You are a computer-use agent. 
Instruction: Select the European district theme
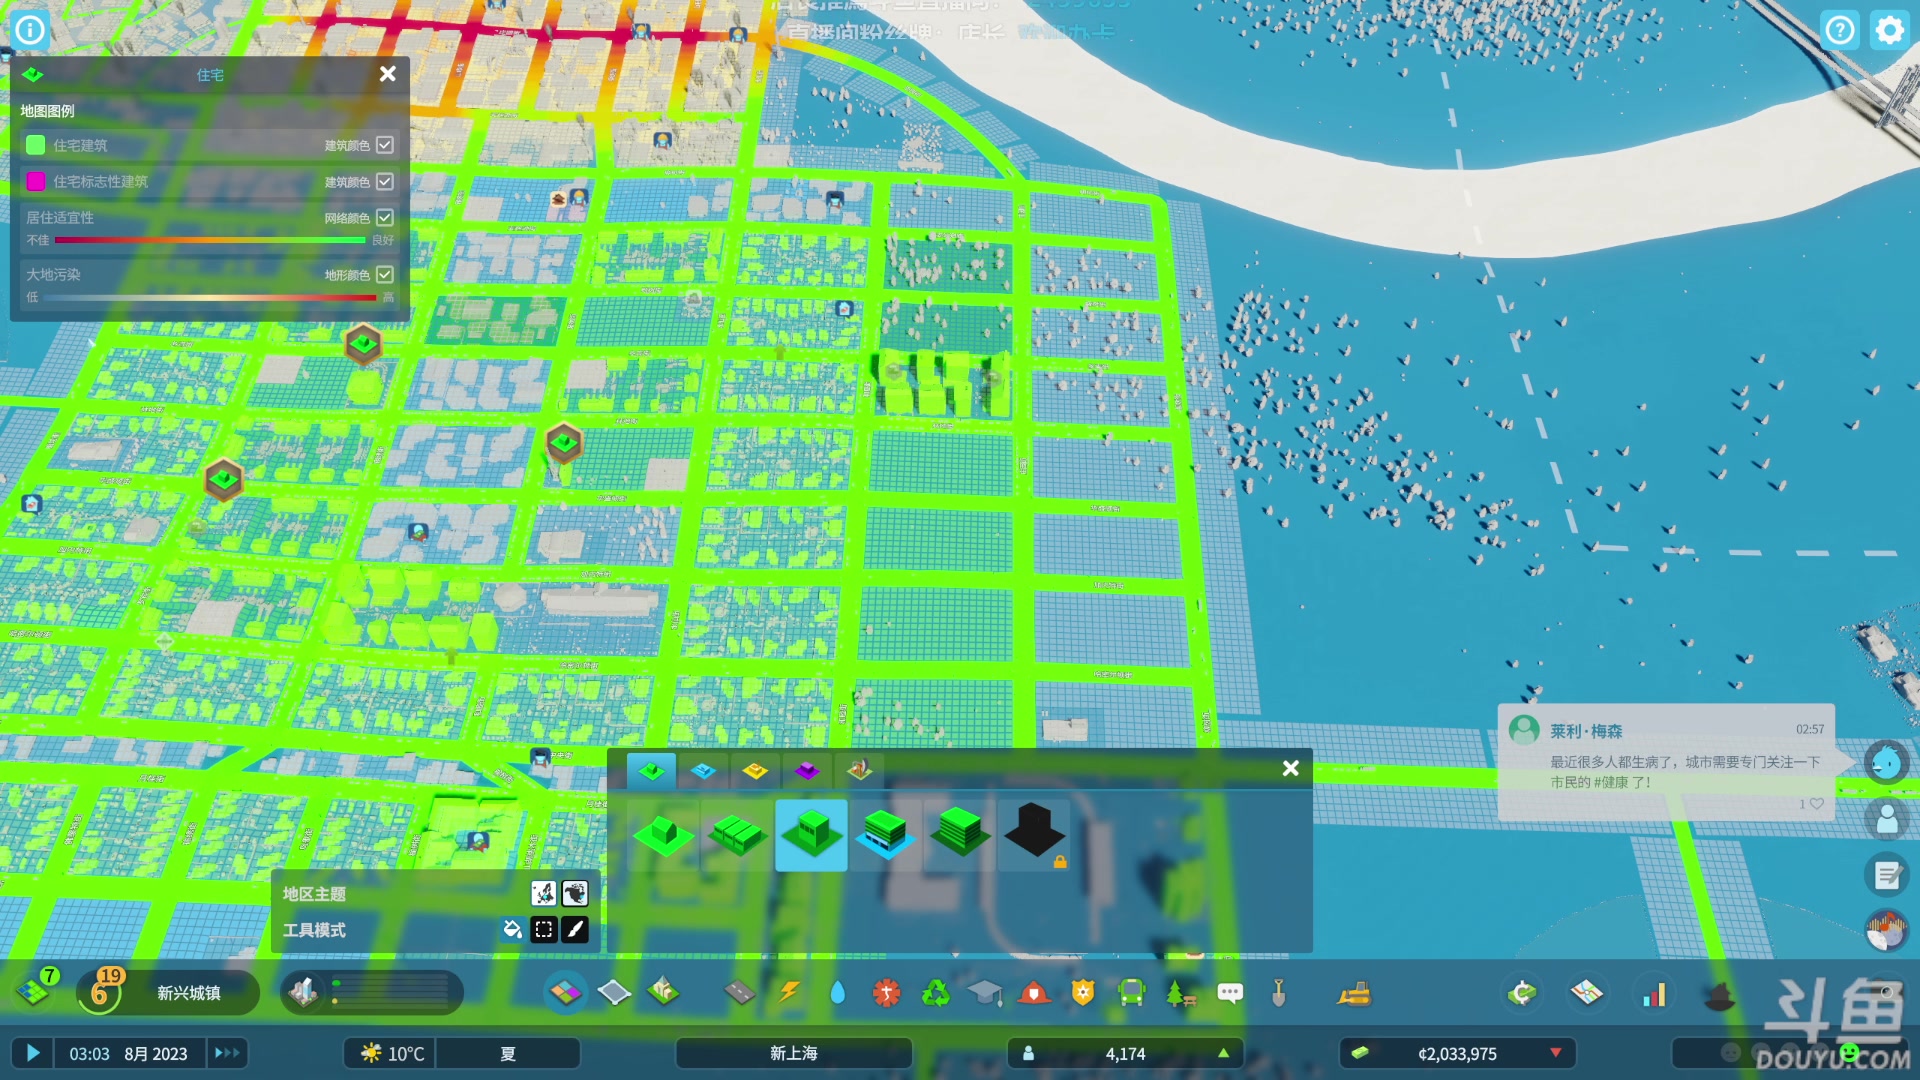[x=543, y=893]
